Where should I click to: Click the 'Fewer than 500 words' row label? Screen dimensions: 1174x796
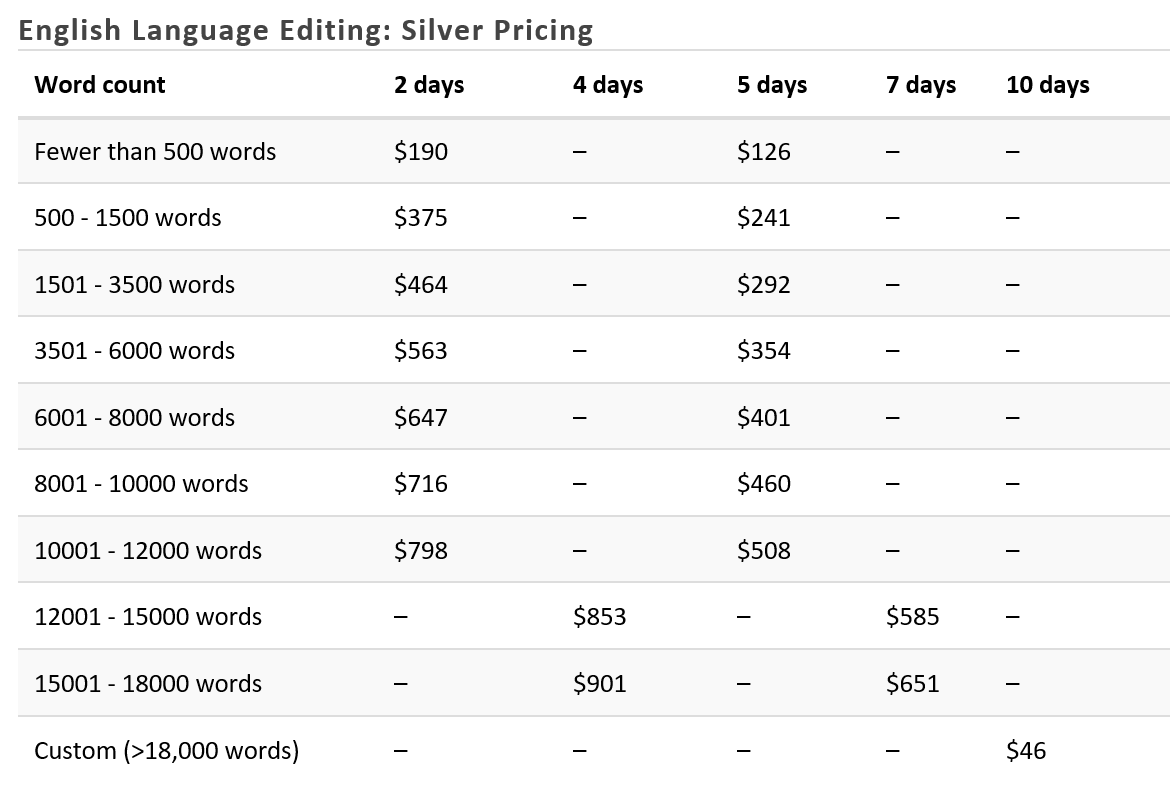[155, 152]
